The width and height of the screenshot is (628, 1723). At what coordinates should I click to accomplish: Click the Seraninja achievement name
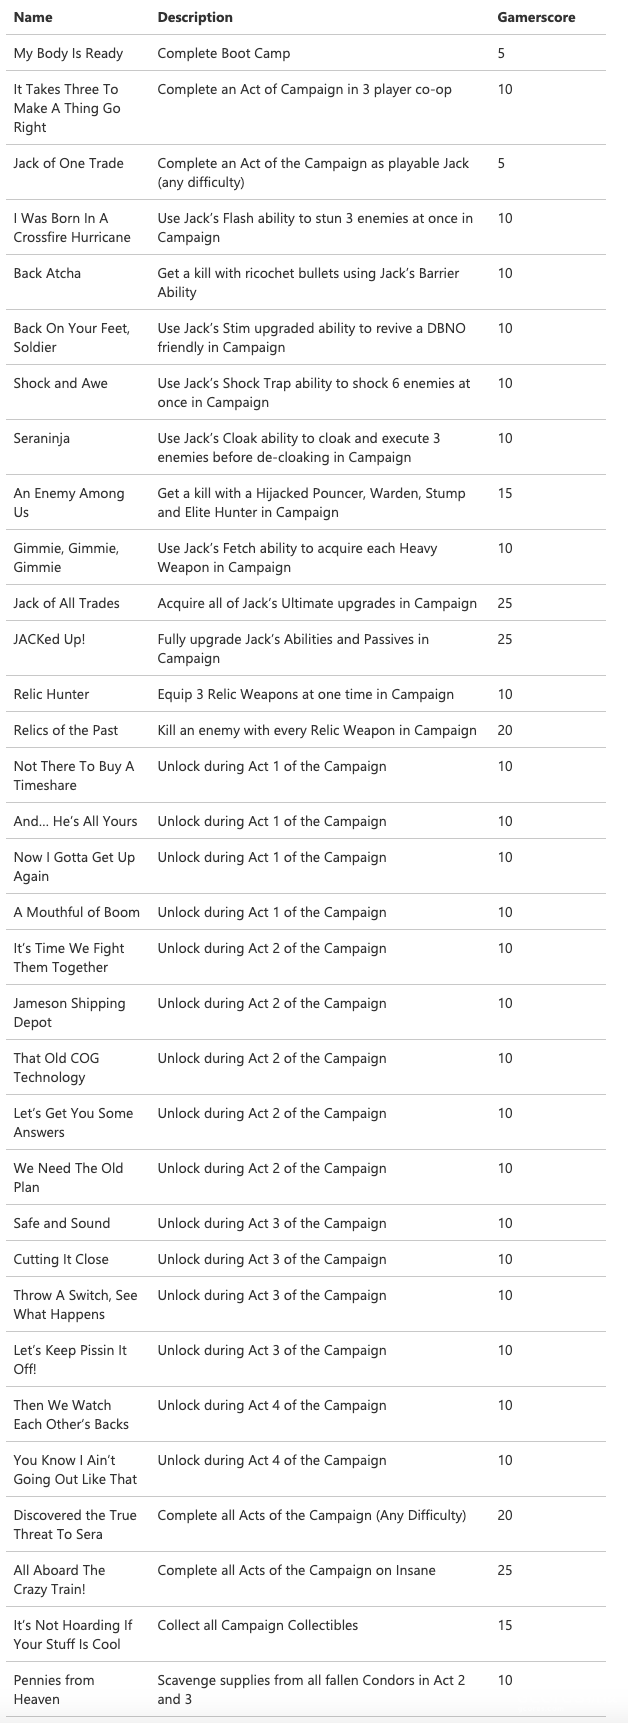[42, 438]
